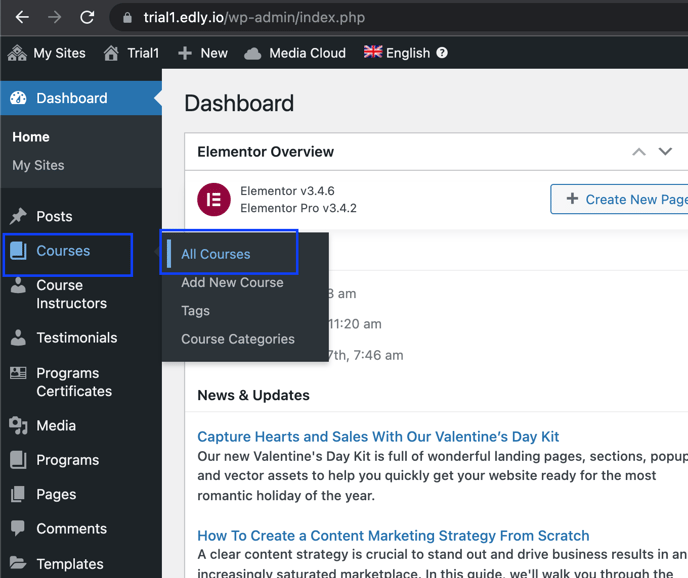The image size is (688, 578).
Task: Click the Courses book icon
Action: pyautogui.click(x=18, y=251)
